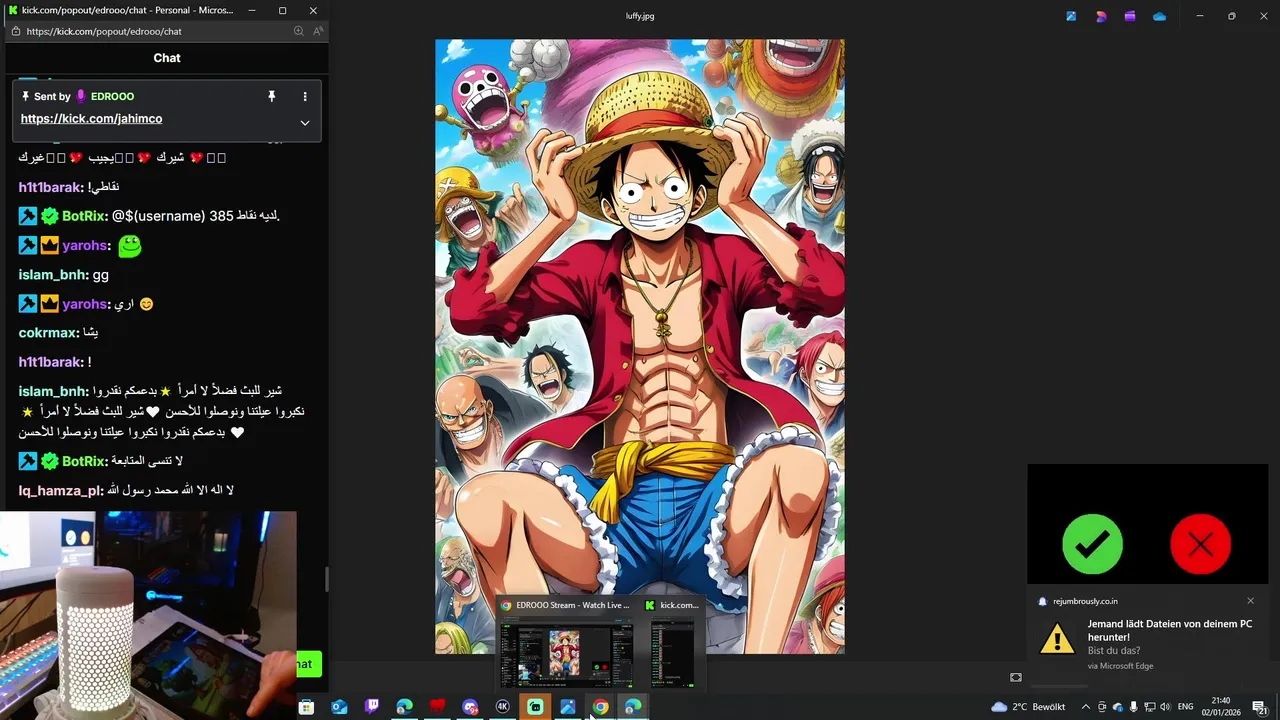The width and height of the screenshot is (1280, 720).
Task: Collapse the pinned message with chevron
Action: [x=305, y=123]
